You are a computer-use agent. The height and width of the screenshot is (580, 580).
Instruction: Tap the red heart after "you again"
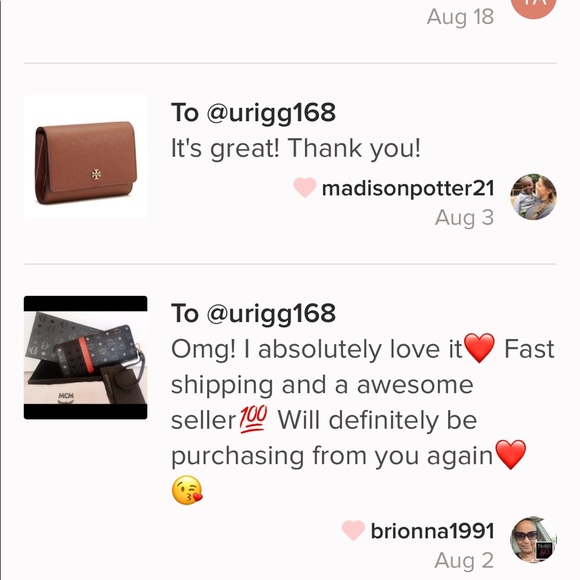(x=510, y=455)
